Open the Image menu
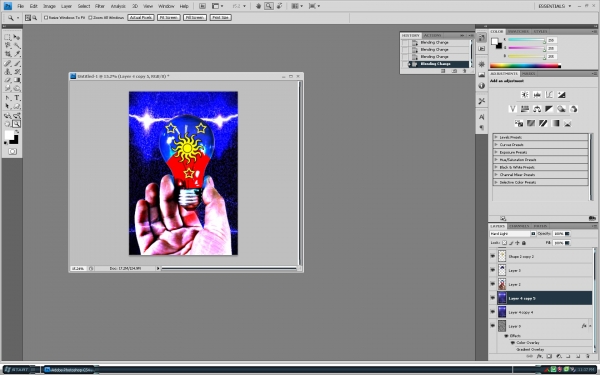600x375 pixels. coord(49,6)
